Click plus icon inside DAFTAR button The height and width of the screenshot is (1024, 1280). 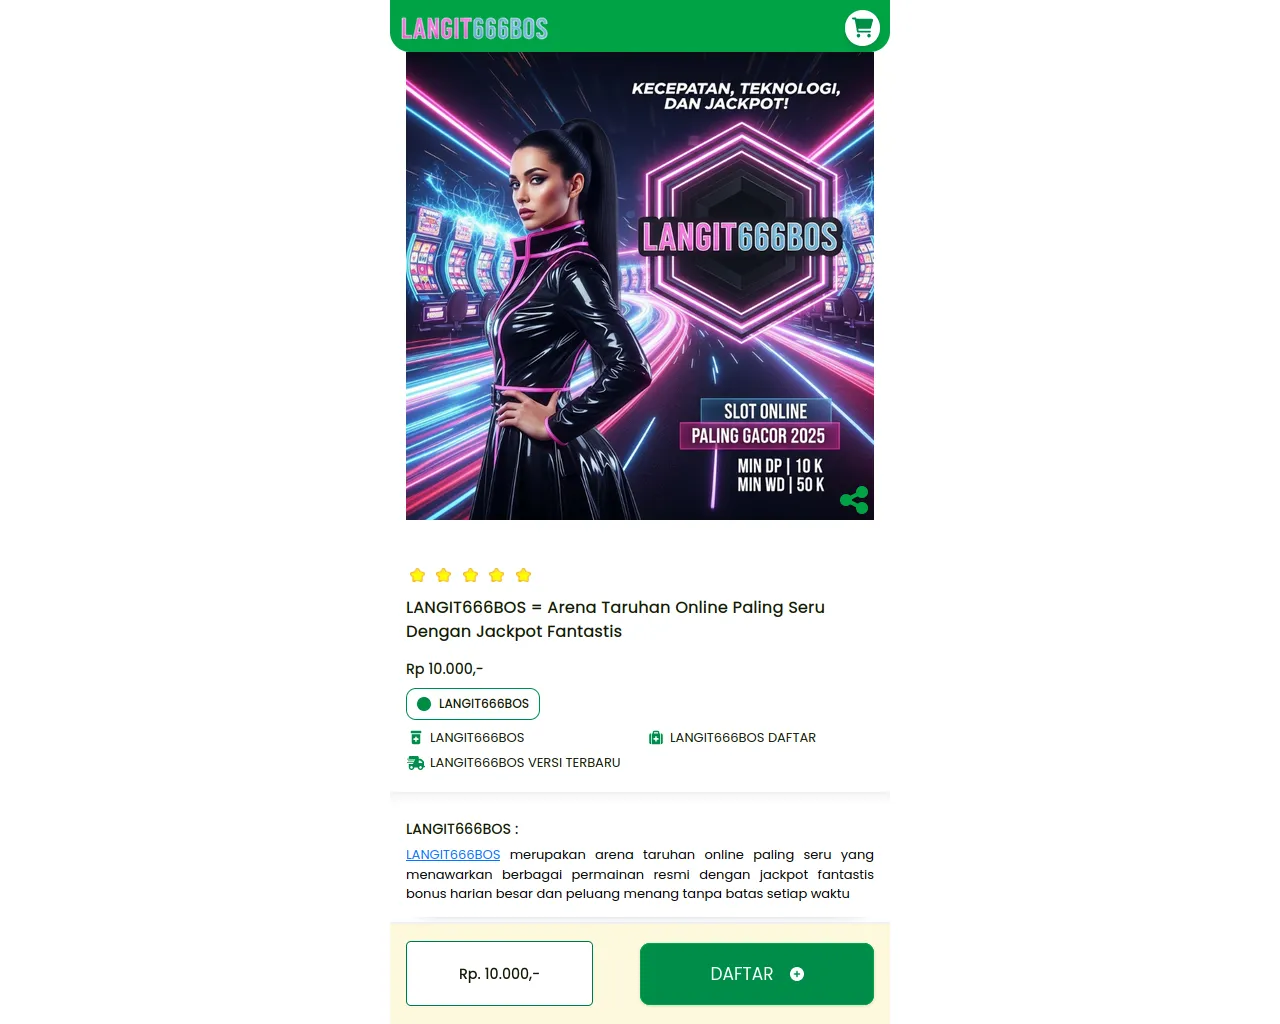797,974
